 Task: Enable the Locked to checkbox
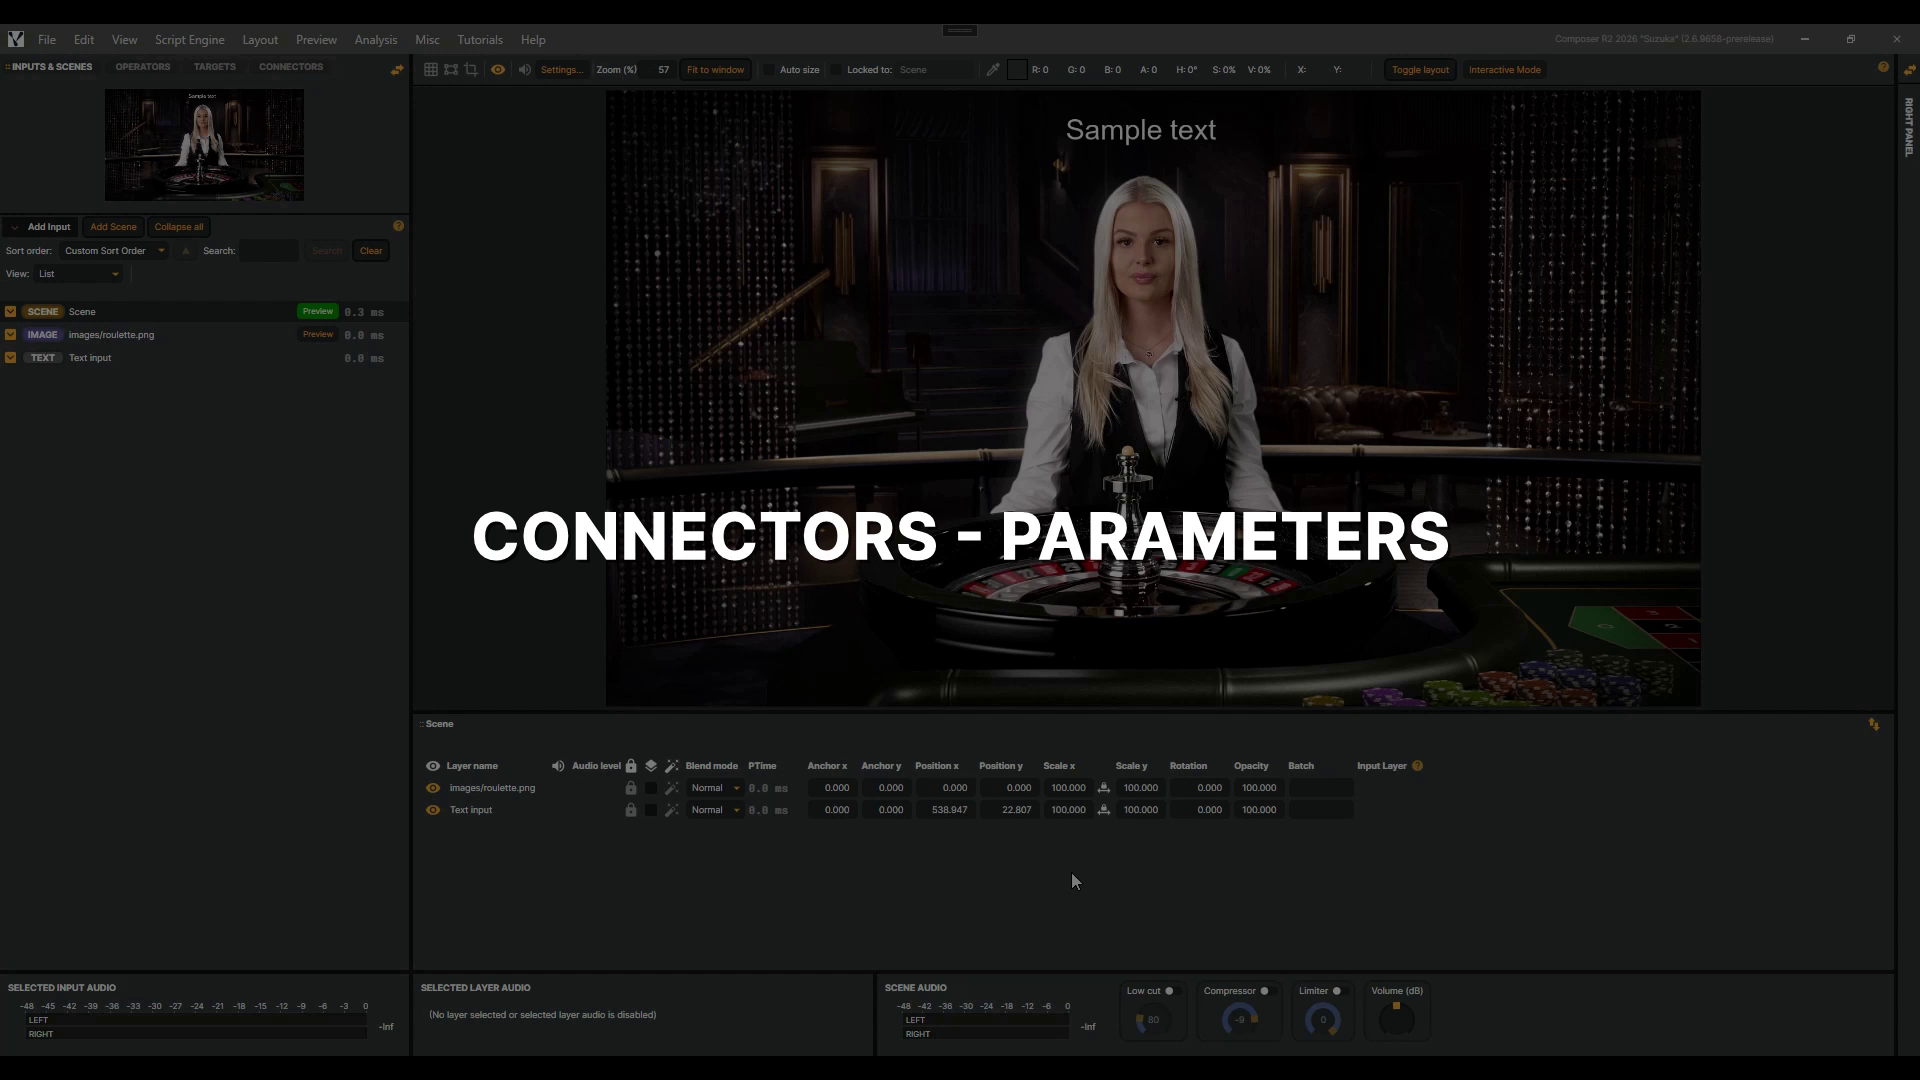[x=836, y=70]
